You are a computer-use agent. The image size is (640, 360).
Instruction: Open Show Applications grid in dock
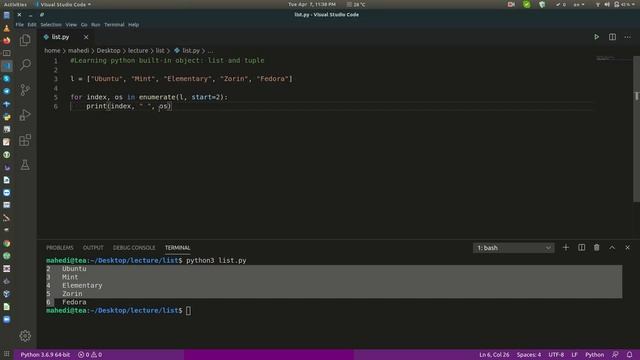7,354
